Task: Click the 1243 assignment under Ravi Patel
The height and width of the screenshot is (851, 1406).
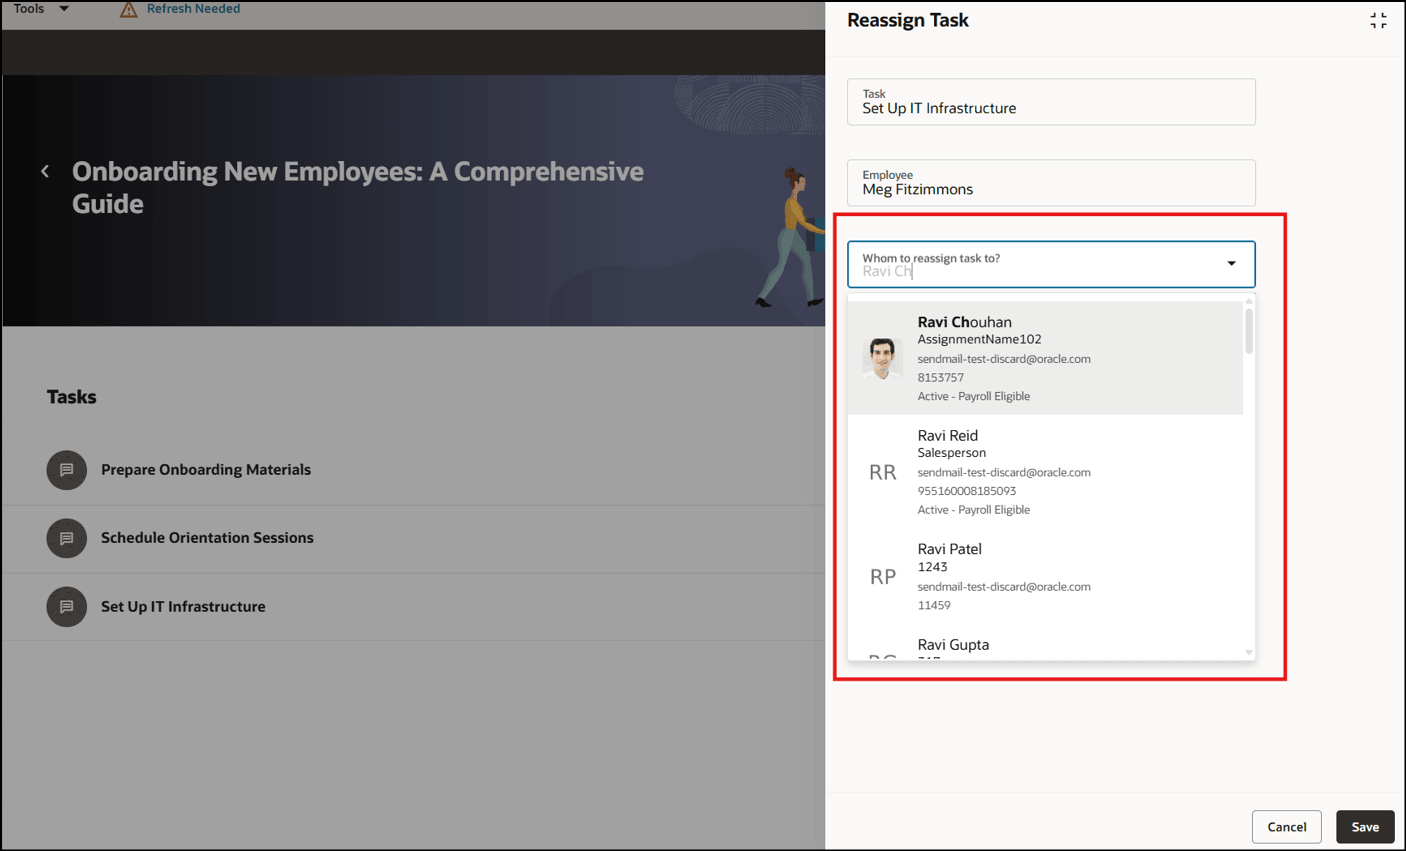Action: coord(932,567)
